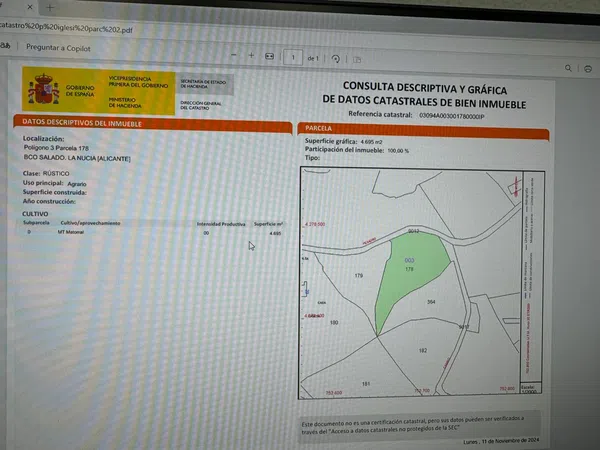Click the fit-to-width icon in PDF toolbar
The height and width of the screenshot is (450, 600).
269,57
